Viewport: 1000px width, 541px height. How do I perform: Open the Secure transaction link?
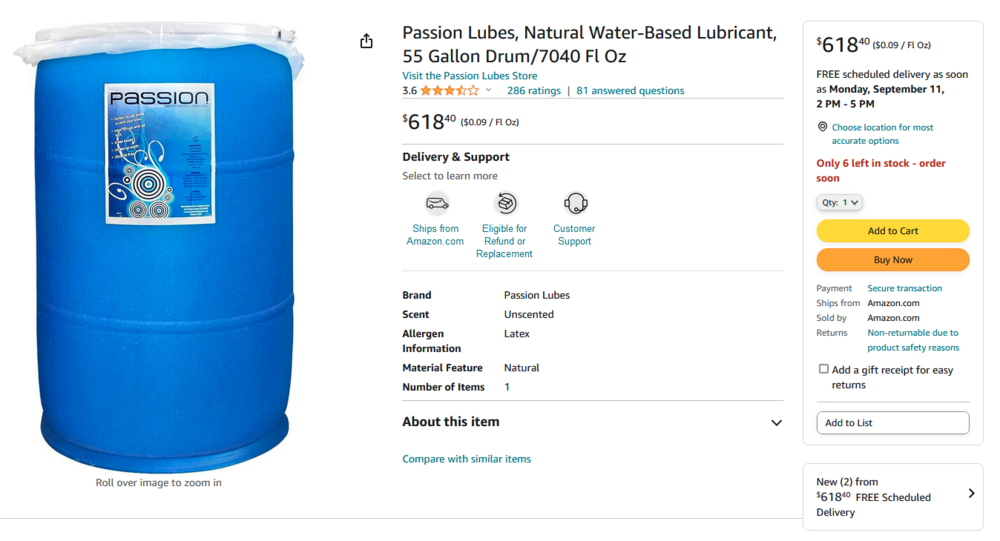point(904,288)
